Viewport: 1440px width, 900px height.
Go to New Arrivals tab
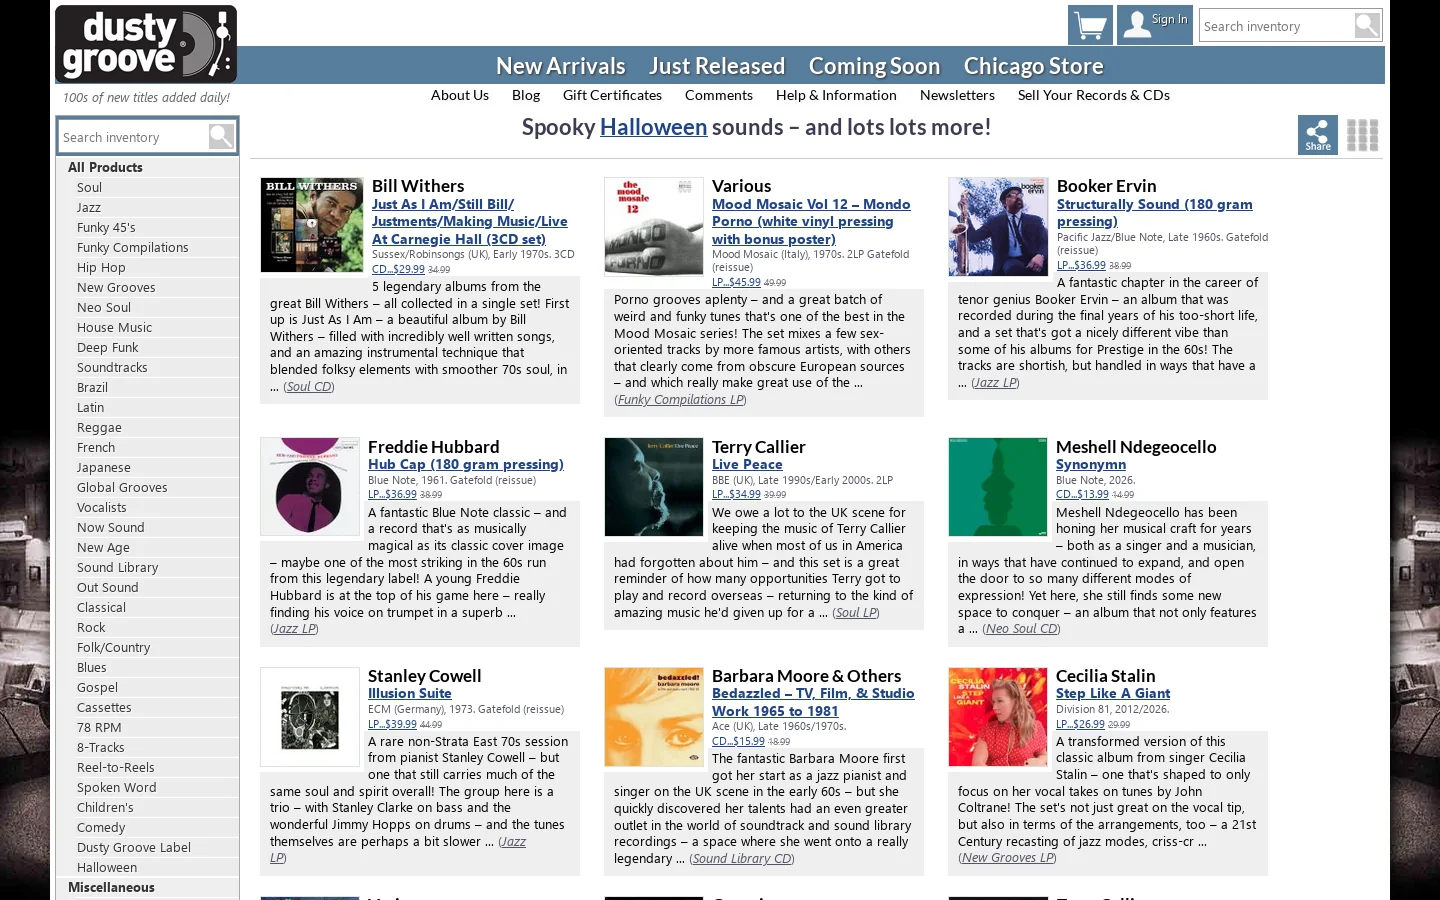561,66
